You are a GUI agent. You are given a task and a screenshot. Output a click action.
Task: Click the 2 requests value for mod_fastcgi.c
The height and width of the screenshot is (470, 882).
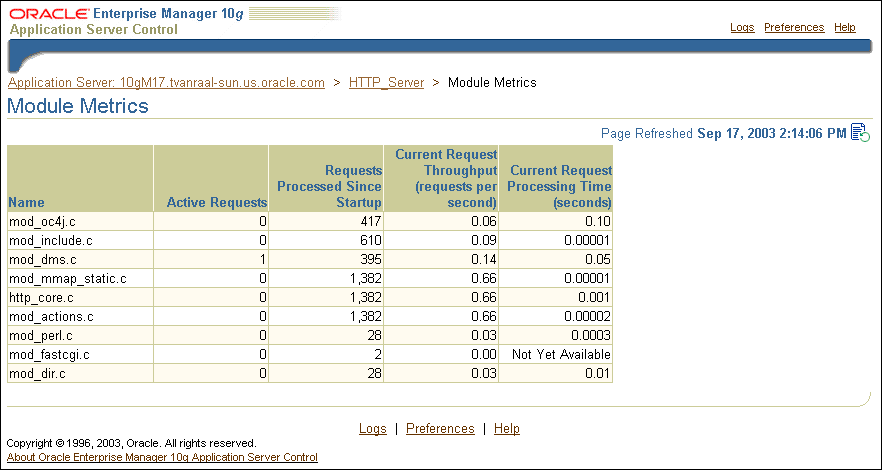[379, 355]
